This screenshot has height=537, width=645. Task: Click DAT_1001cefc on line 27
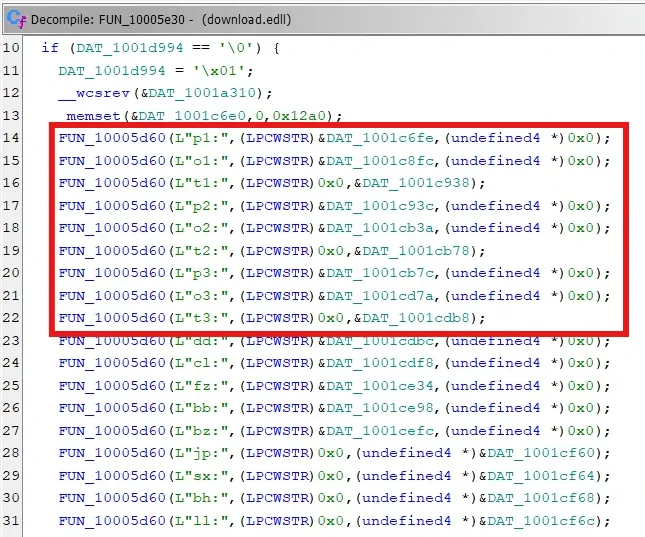pyautogui.click(x=380, y=431)
